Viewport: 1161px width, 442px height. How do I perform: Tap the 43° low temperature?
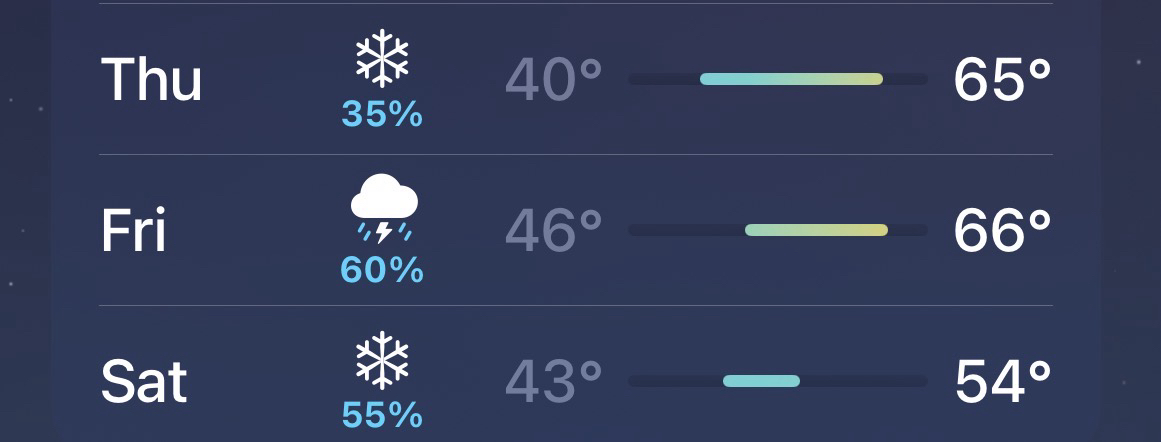pyautogui.click(x=554, y=382)
